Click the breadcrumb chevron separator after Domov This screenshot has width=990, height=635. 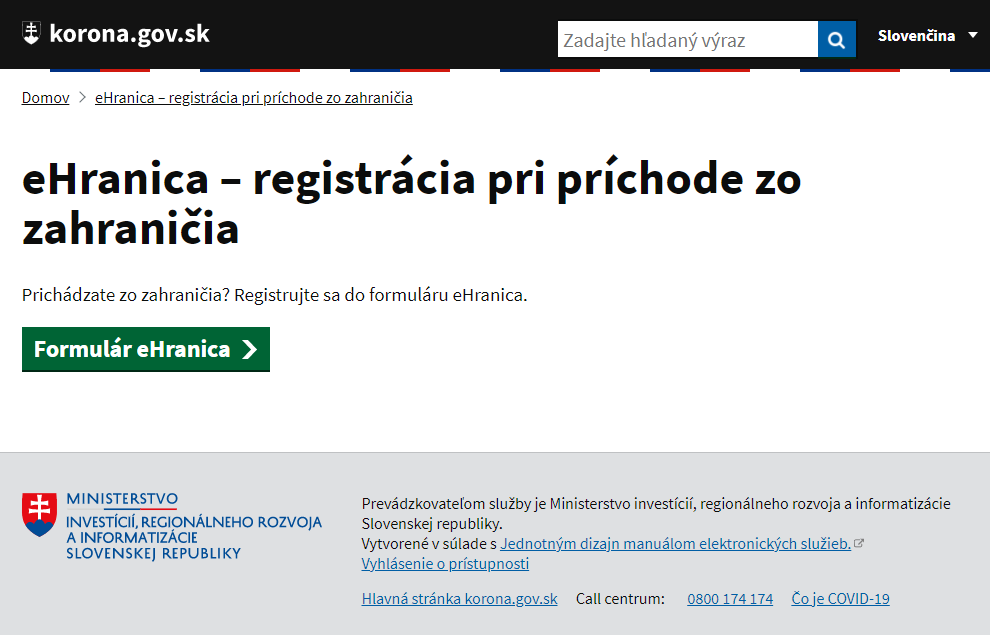(x=82, y=98)
